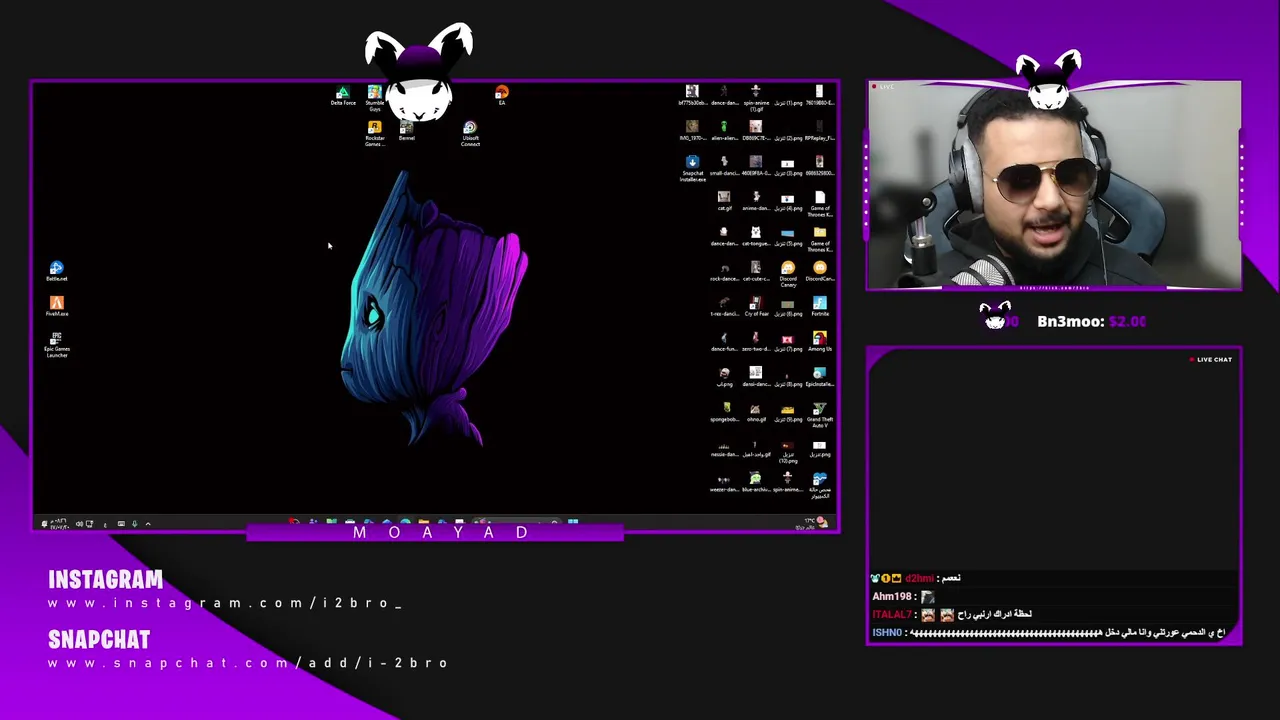Select the RPReplay_Final video file
The width and height of the screenshot is (1280, 720).
pos(820,130)
